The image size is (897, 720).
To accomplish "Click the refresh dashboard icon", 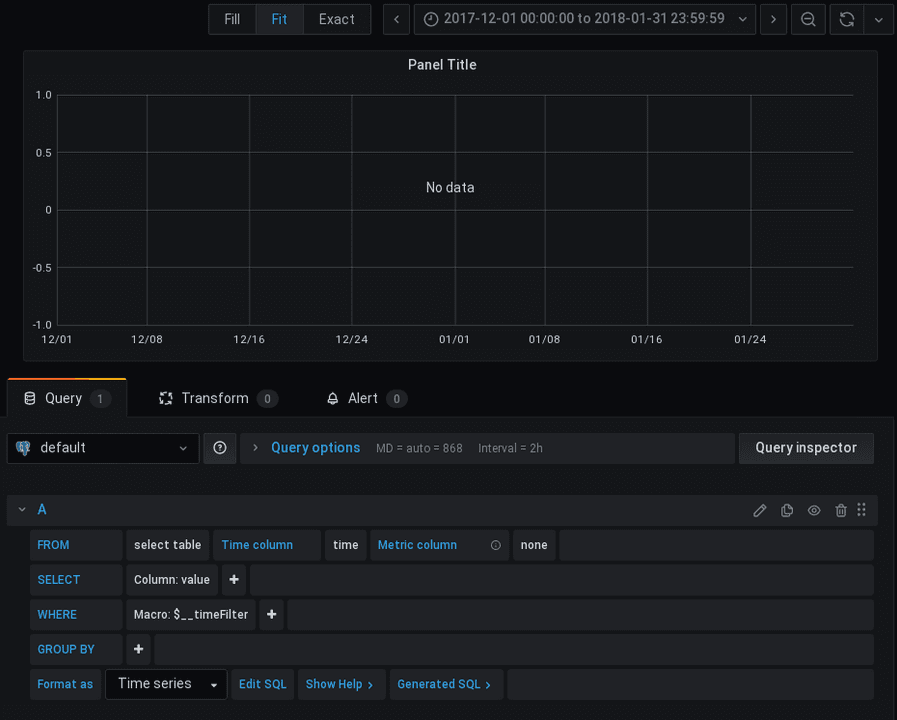I will coord(846,19).
